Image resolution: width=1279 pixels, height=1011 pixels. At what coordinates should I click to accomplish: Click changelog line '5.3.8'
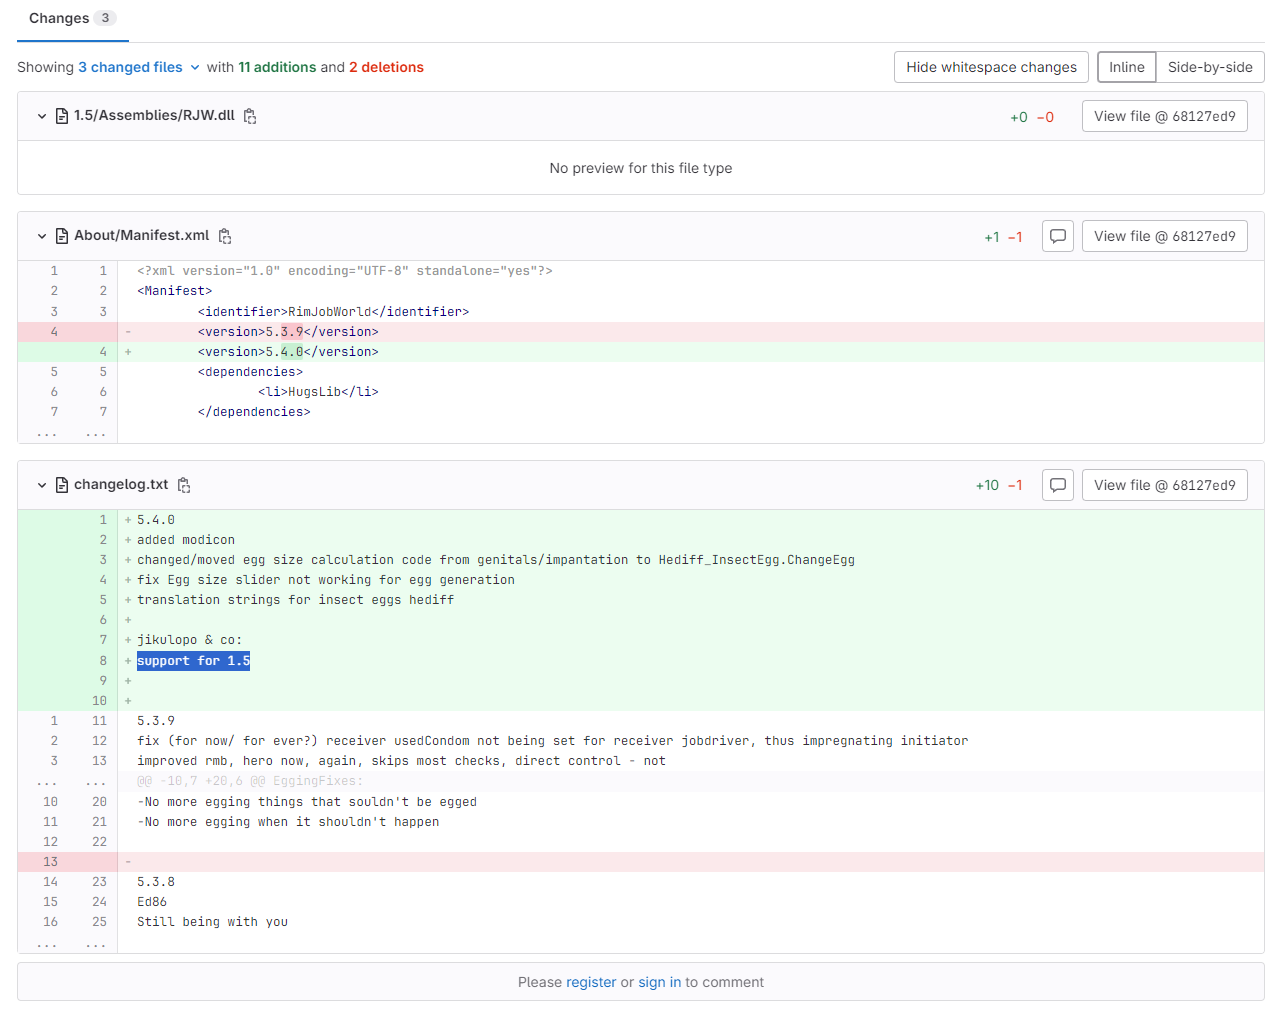coord(156,882)
